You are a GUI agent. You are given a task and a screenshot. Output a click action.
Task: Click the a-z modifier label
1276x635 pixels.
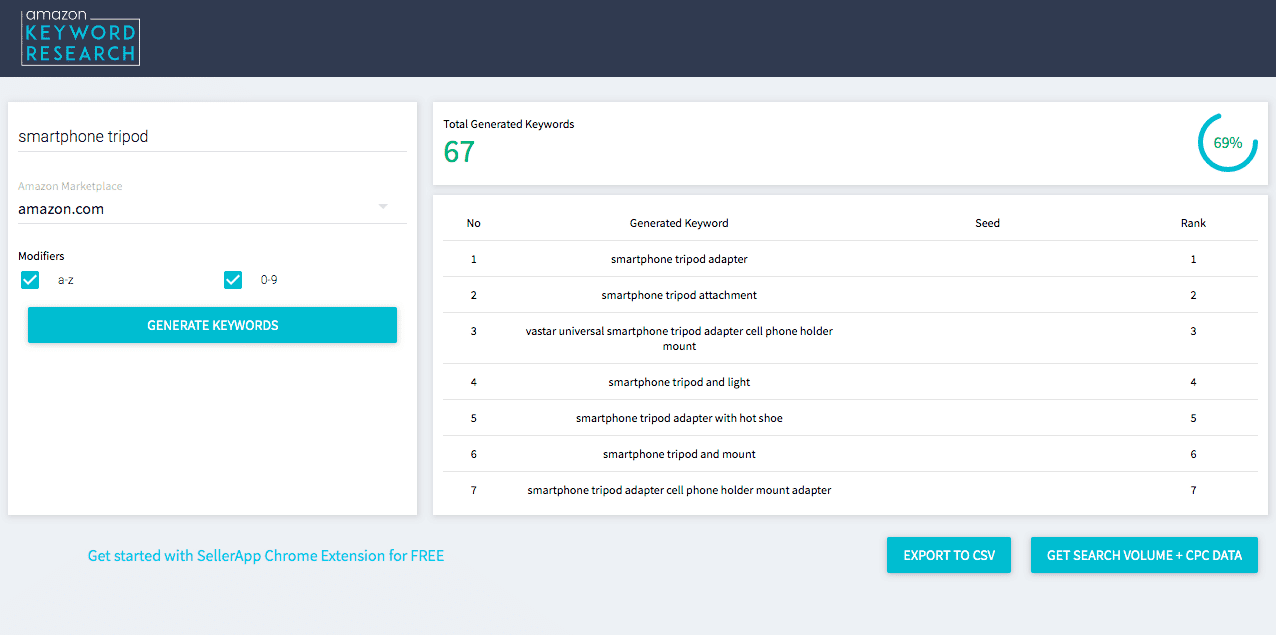66,280
